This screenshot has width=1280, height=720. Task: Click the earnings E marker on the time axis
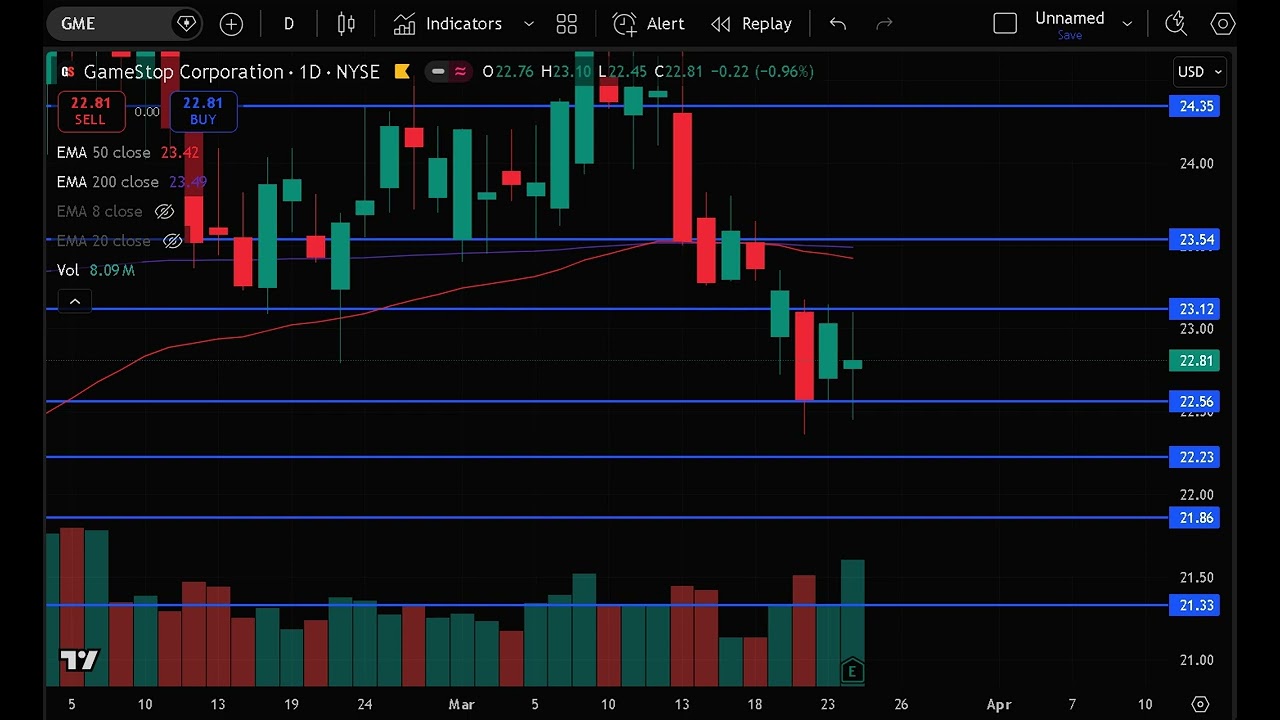click(x=852, y=671)
